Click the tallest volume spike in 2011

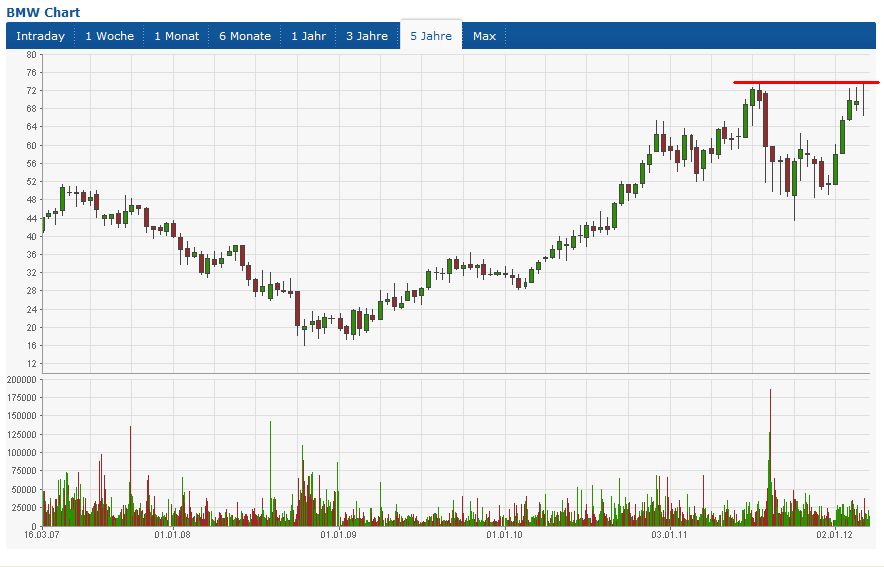[770, 457]
